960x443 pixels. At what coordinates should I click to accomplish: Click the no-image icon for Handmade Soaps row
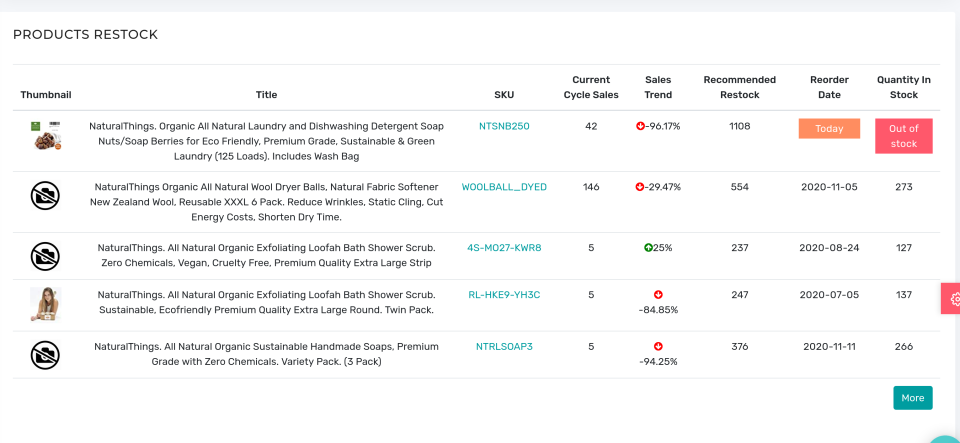[x=45, y=355]
